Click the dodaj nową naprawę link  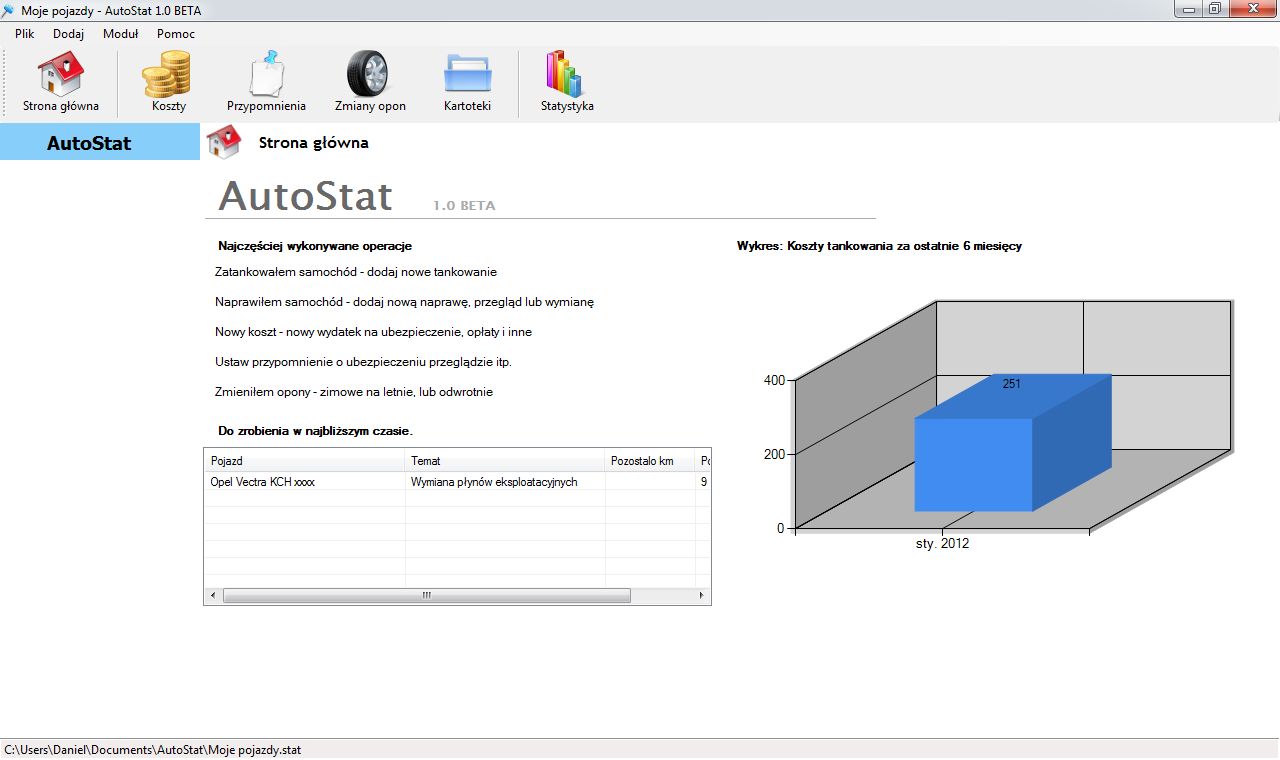[405, 301]
